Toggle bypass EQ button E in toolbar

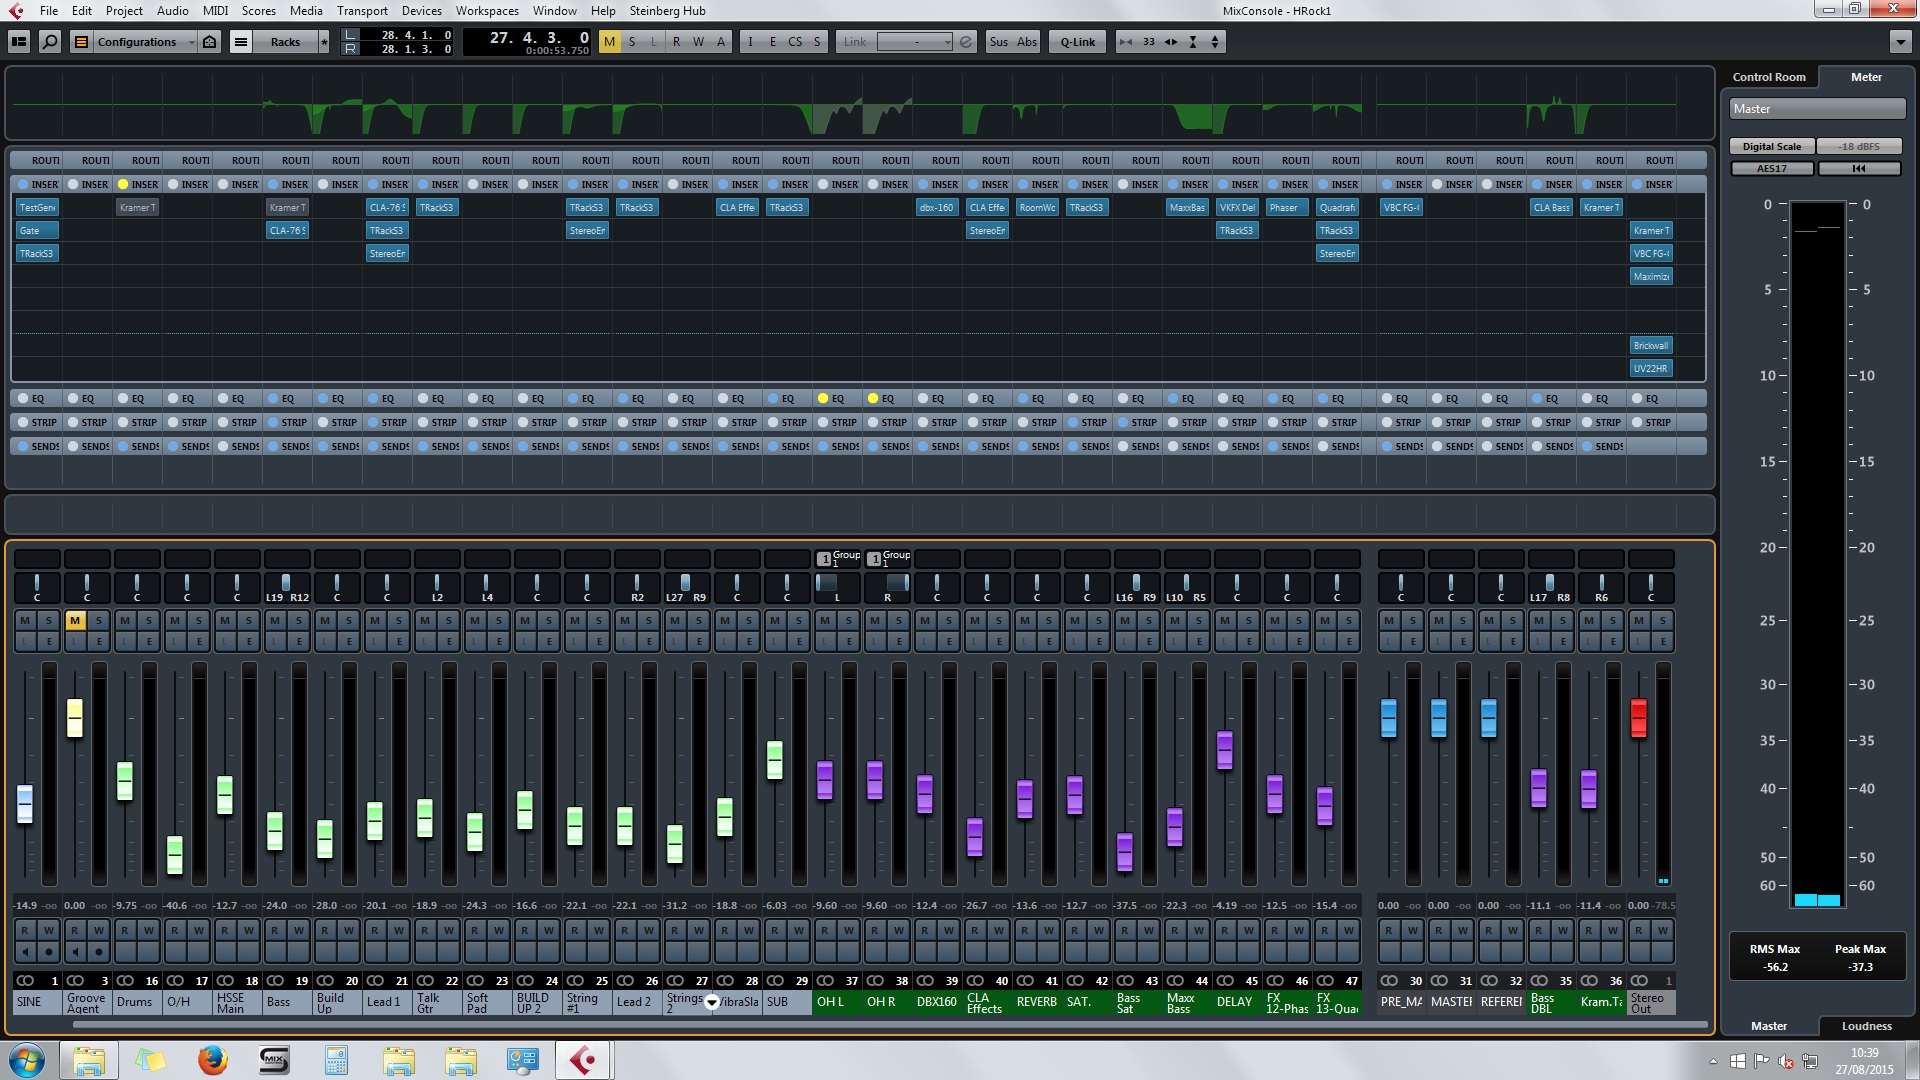(772, 41)
